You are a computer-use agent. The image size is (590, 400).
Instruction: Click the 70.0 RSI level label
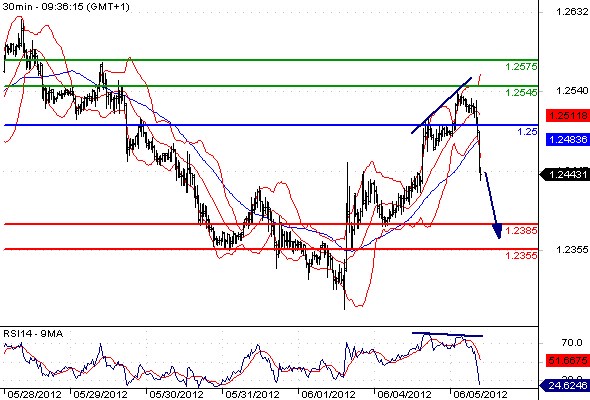pyautogui.click(x=572, y=342)
